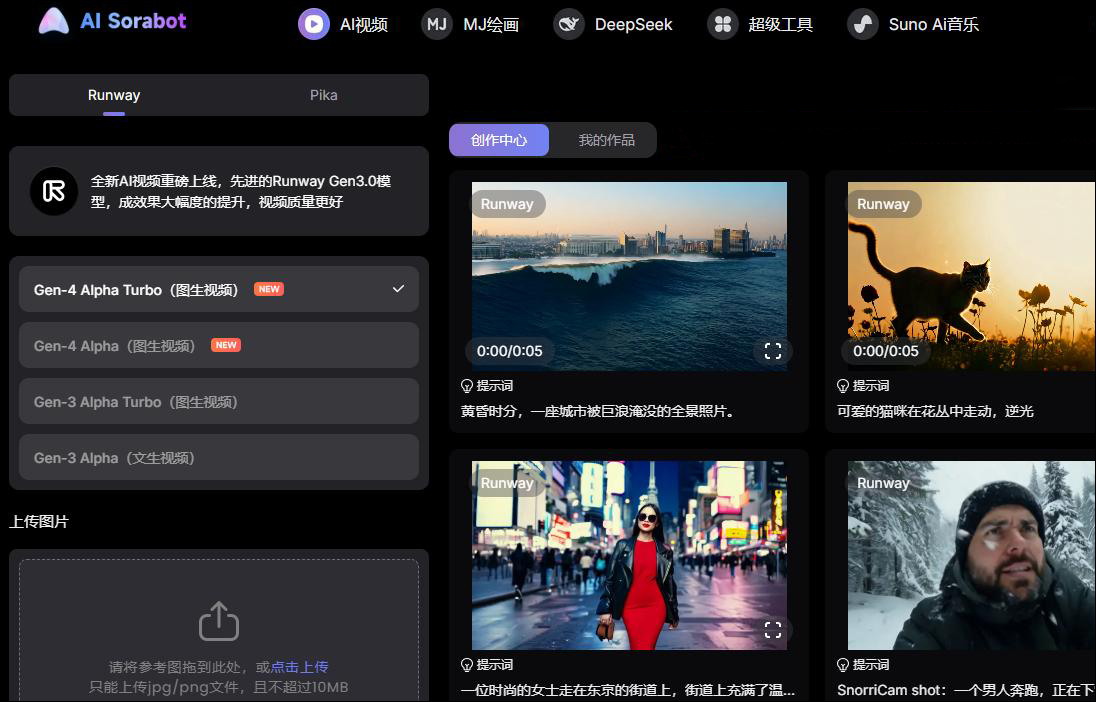Screen dimensions: 1096x702
Task: Click the AI Sorabot logo icon
Action: (54, 21)
